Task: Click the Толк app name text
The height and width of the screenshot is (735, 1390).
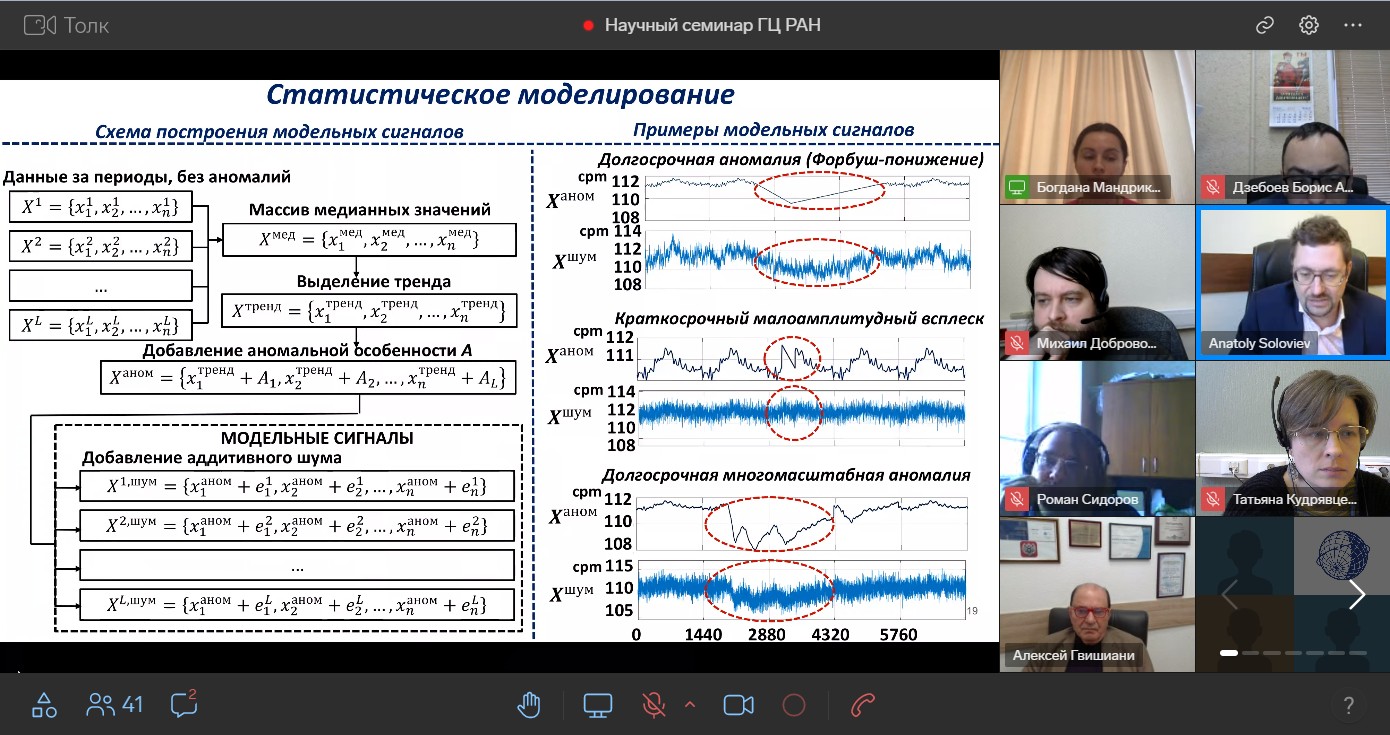Action: (x=87, y=25)
